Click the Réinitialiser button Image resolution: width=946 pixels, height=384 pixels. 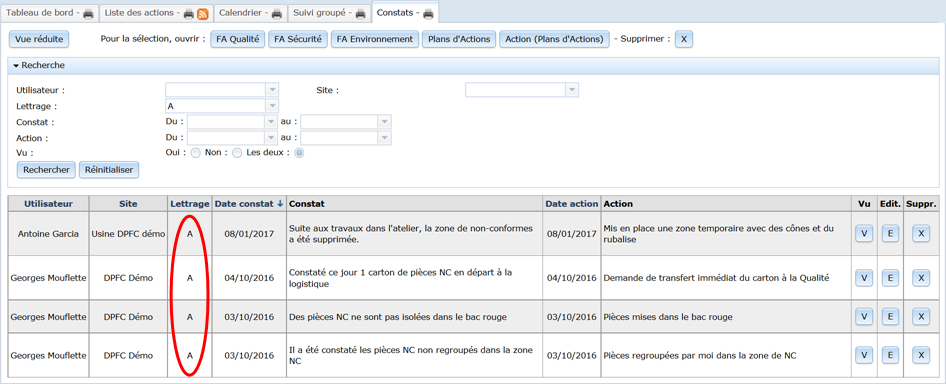click(109, 170)
